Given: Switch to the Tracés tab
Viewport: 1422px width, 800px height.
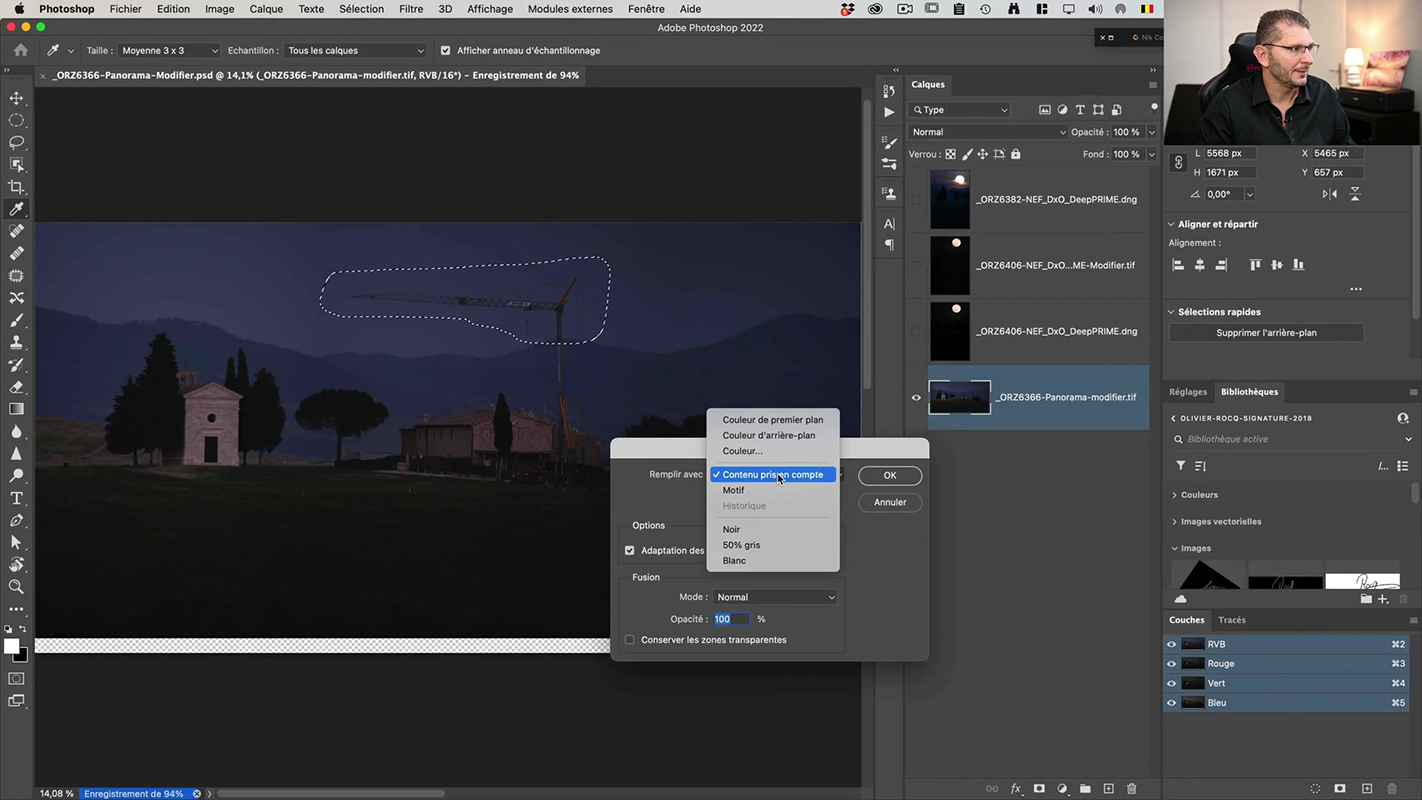Looking at the screenshot, I should 1232,620.
